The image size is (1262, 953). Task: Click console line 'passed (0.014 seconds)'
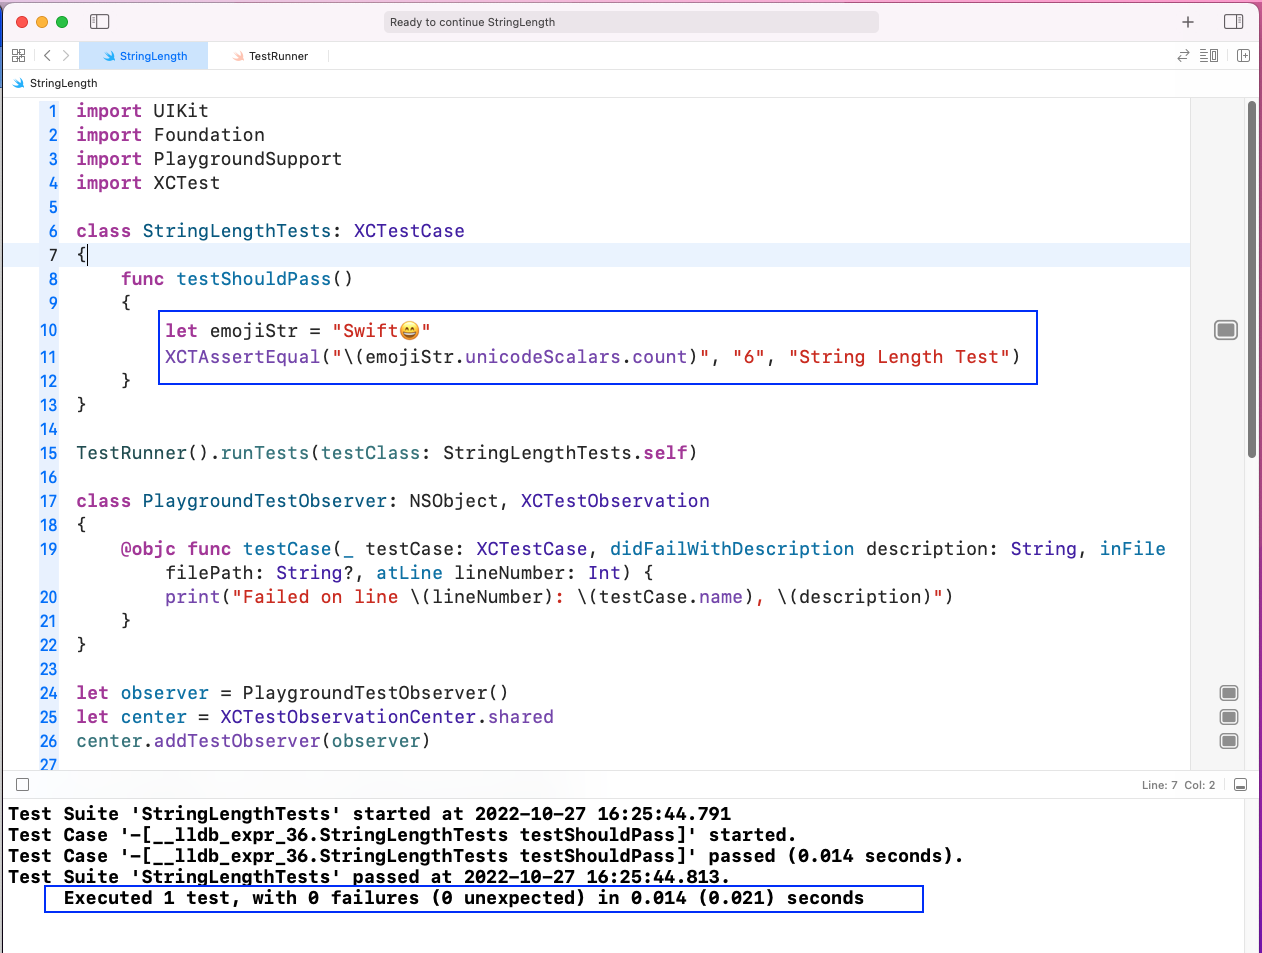[x=486, y=856]
